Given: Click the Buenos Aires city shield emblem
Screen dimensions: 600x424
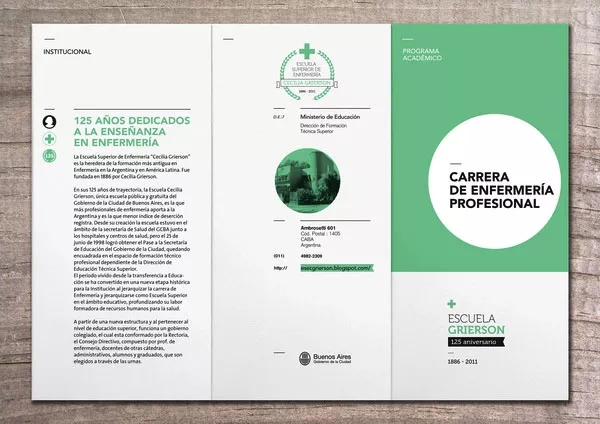Looking at the screenshot, I should tap(305, 359).
